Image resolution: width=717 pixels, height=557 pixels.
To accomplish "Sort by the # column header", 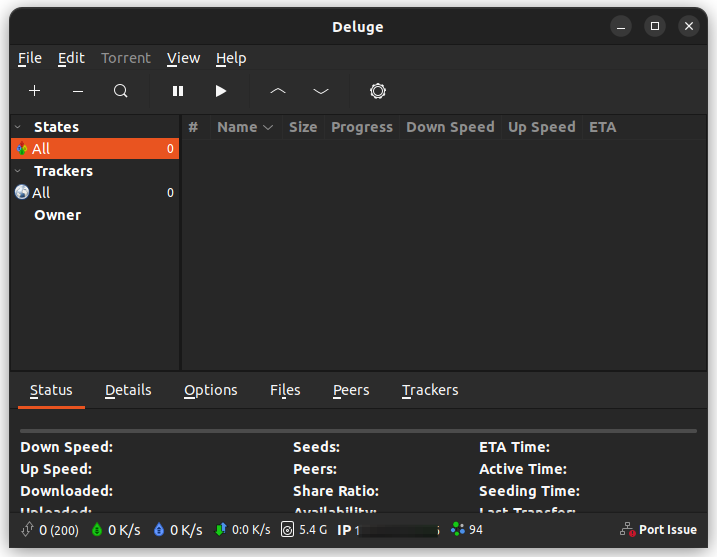I will (193, 127).
